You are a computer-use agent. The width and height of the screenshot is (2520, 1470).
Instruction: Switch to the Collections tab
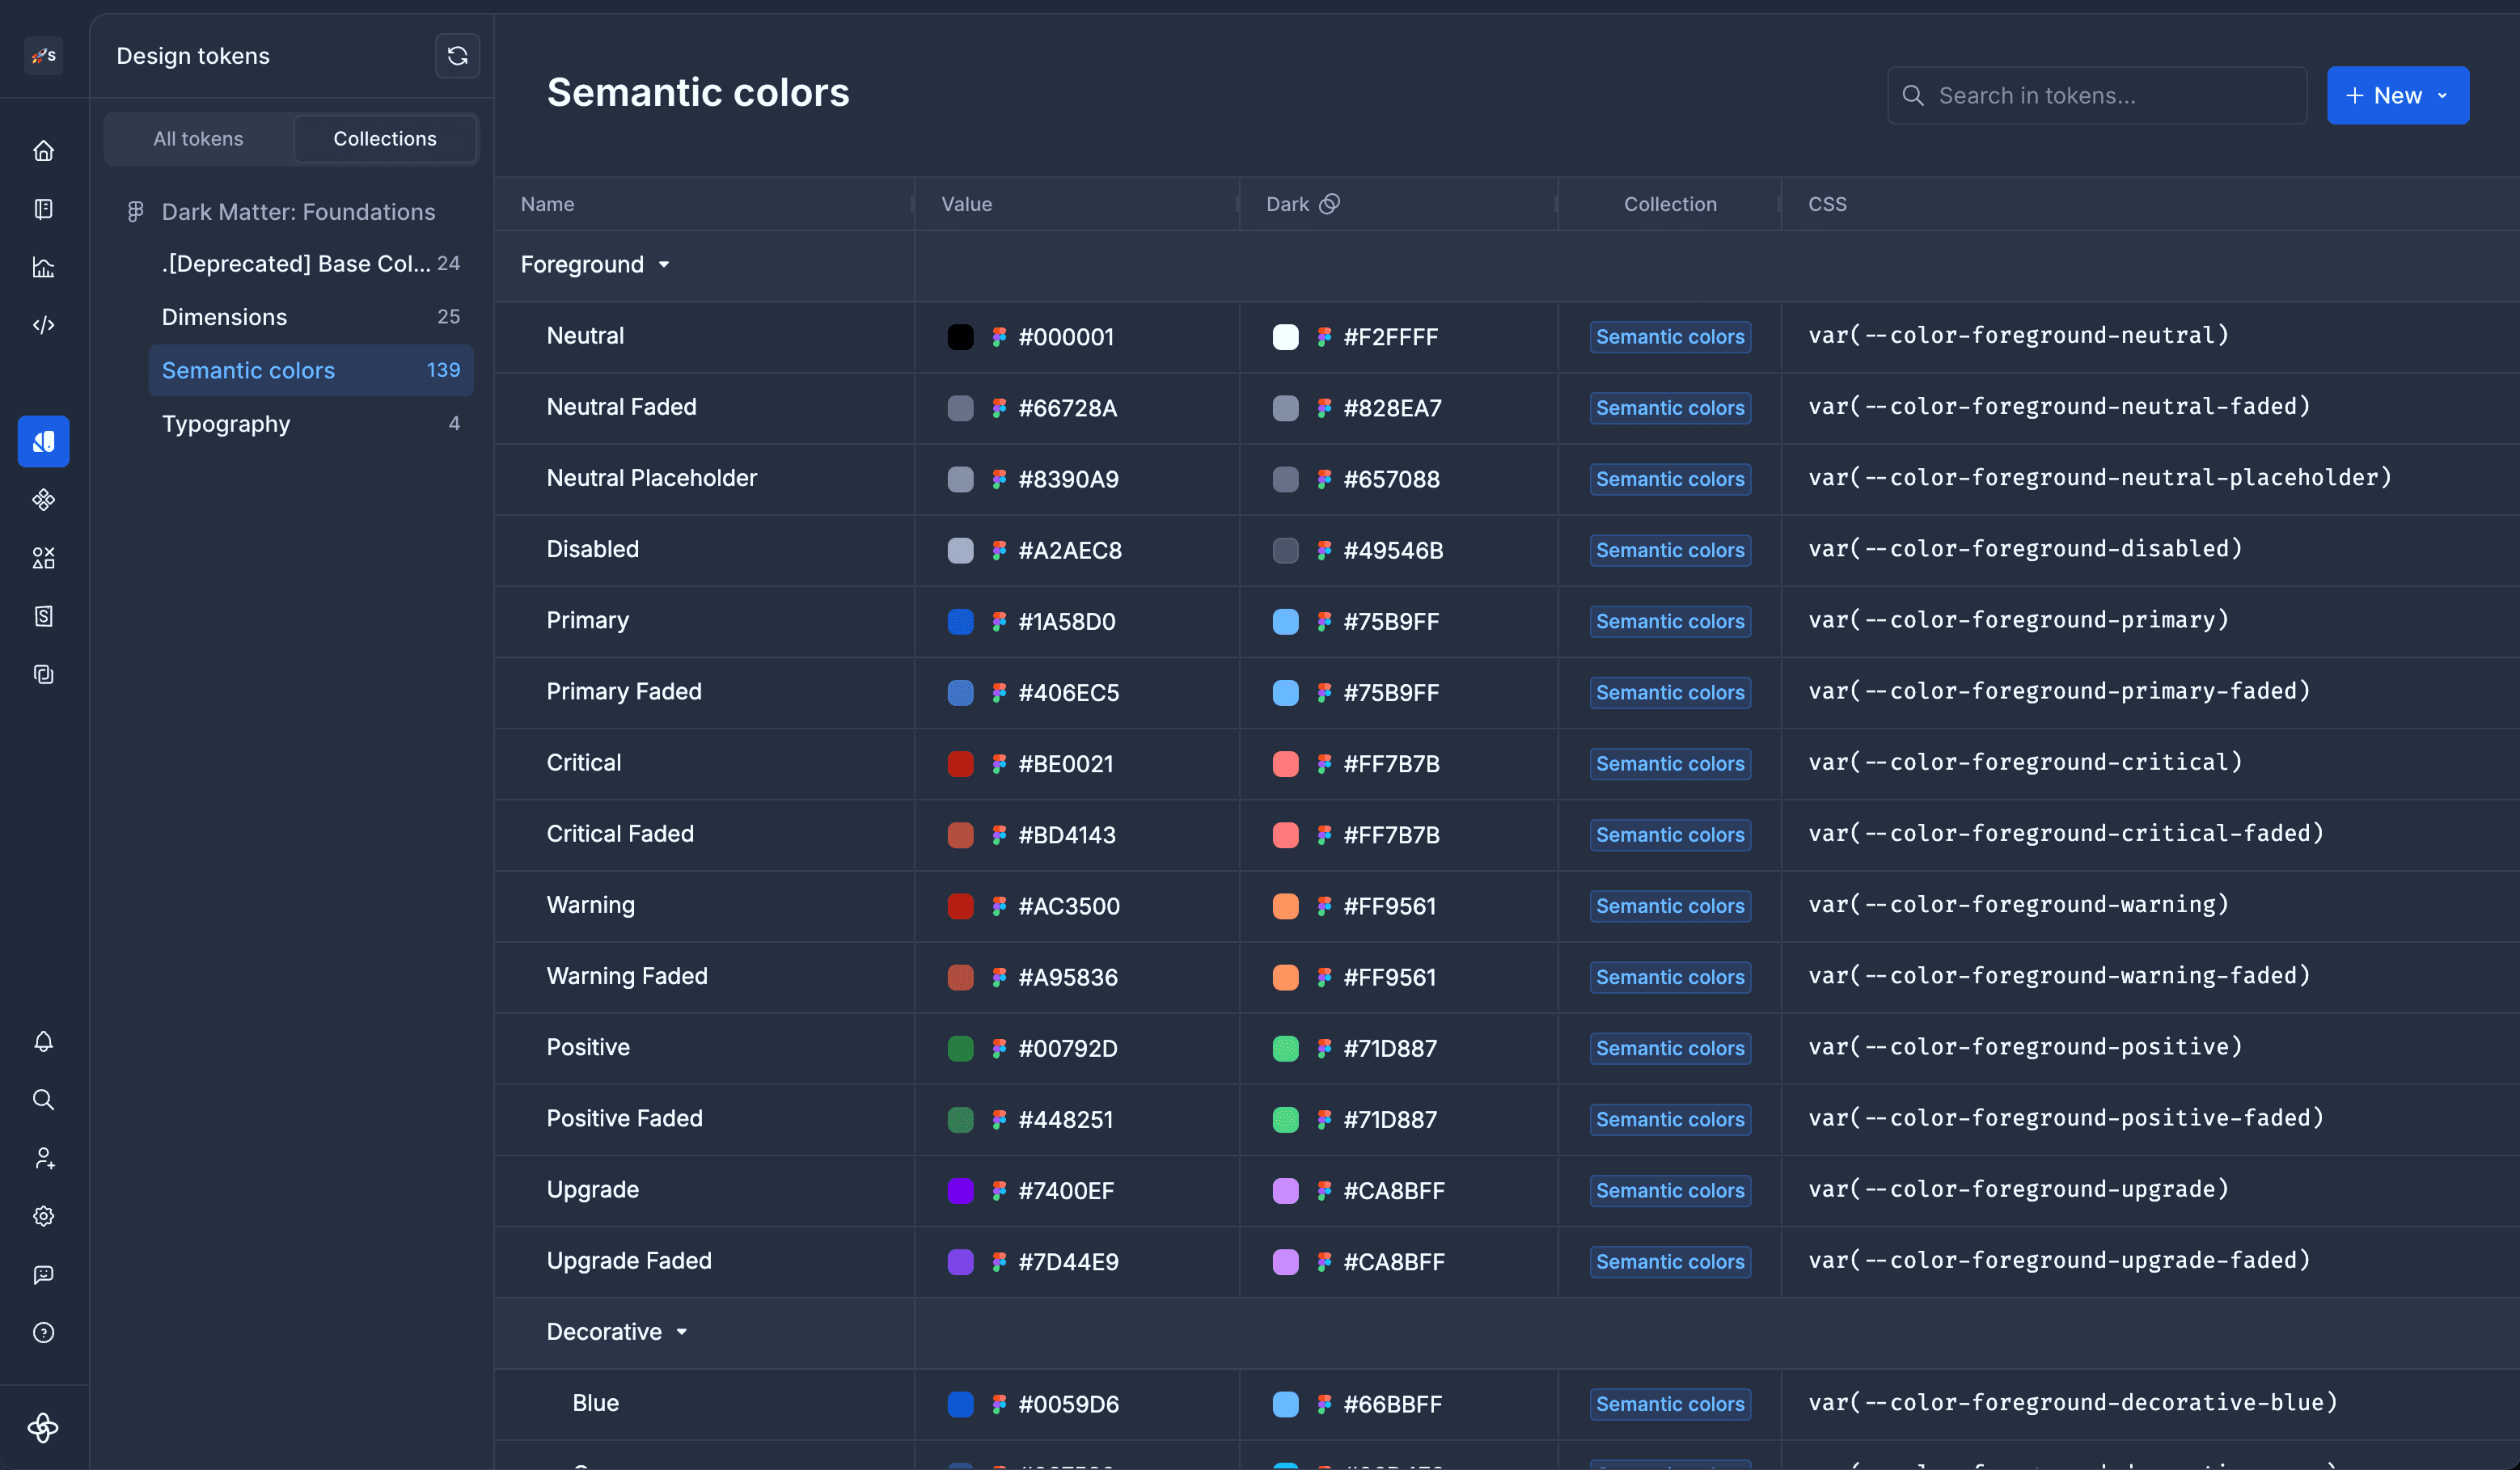coord(385,138)
